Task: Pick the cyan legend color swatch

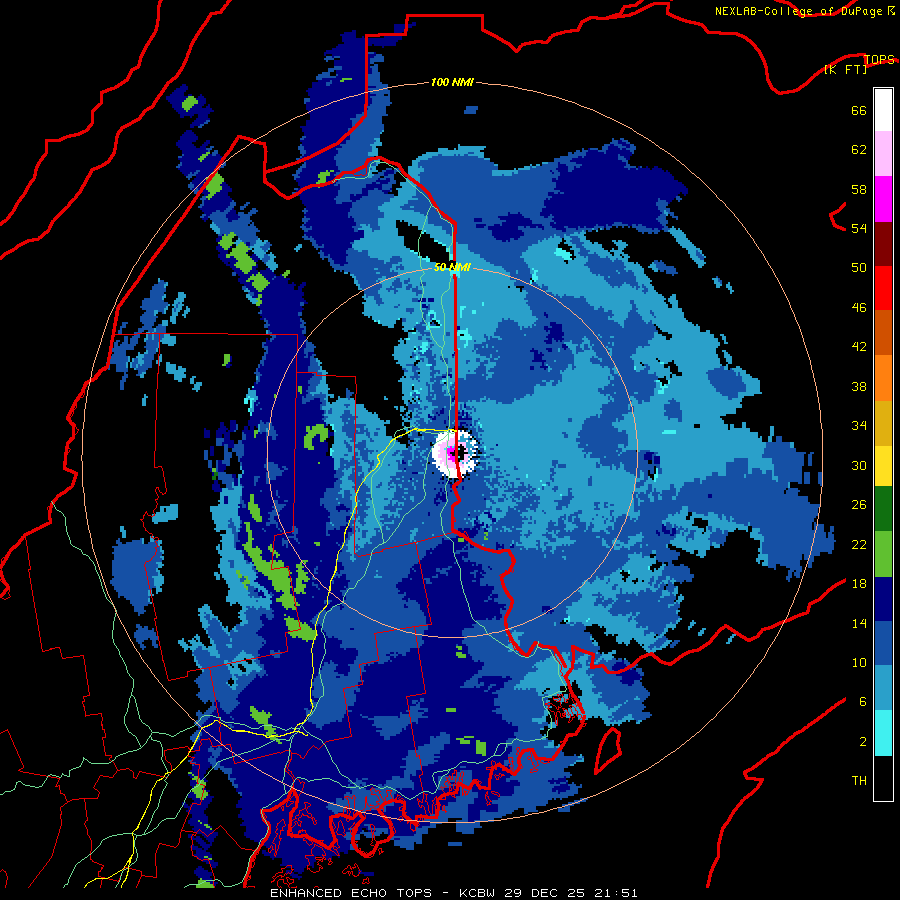Action: (x=883, y=734)
